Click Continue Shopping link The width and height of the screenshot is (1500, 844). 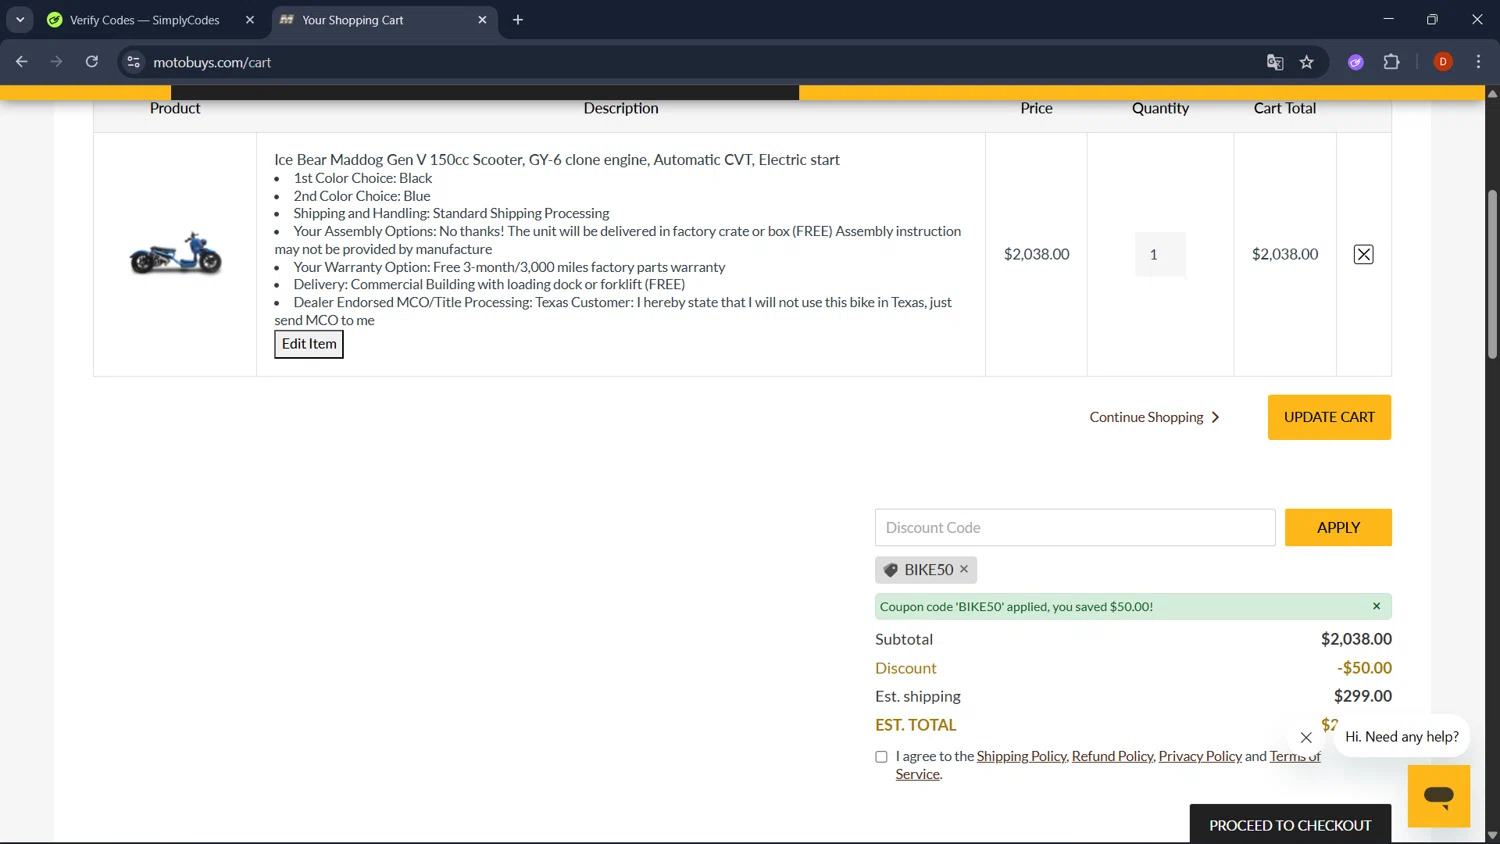(1146, 417)
